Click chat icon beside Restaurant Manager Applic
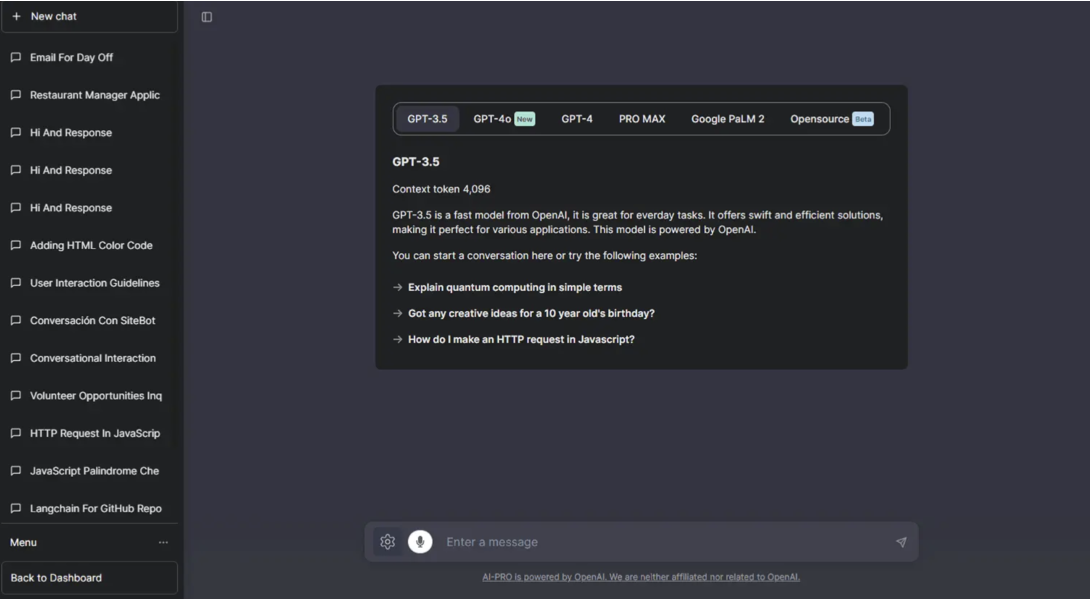The image size is (1091, 599). point(16,95)
